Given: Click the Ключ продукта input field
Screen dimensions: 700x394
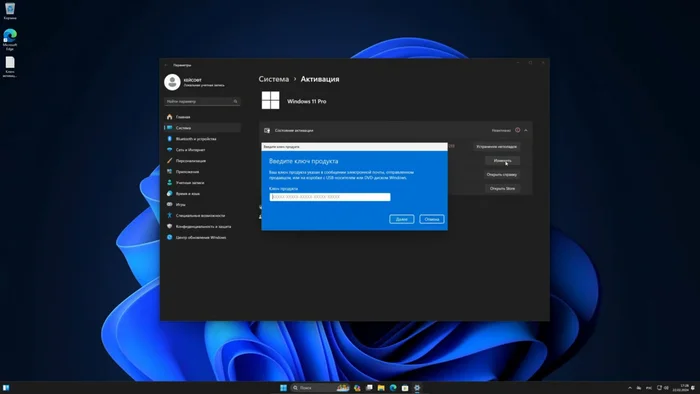Looking at the screenshot, I should pyautogui.click(x=330, y=197).
